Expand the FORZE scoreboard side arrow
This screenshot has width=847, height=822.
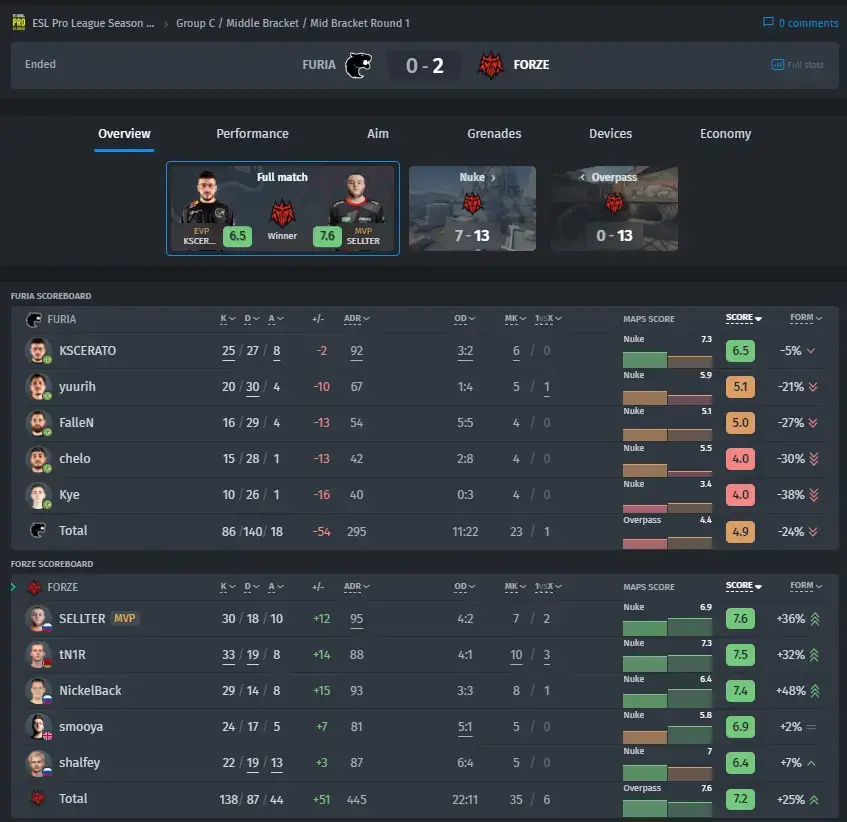click(x=13, y=587)
